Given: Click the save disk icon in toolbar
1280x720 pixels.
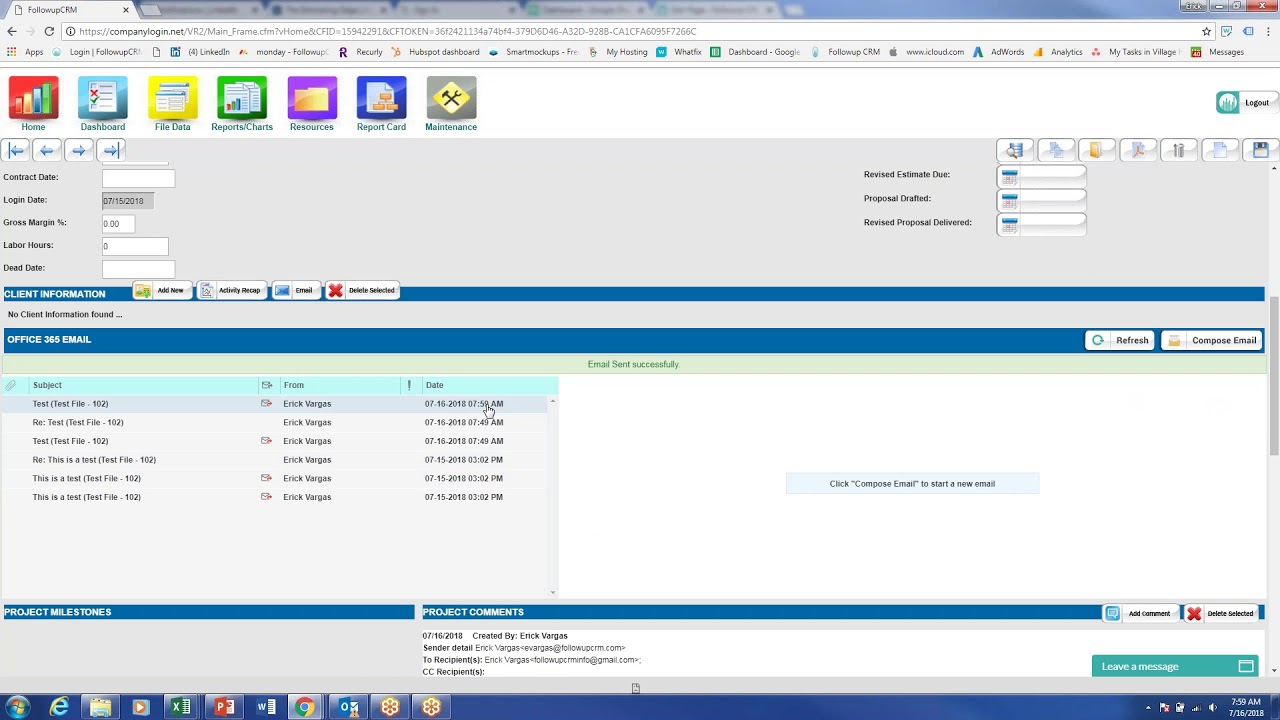Looking at the screenshot, I should (1260, 150).
